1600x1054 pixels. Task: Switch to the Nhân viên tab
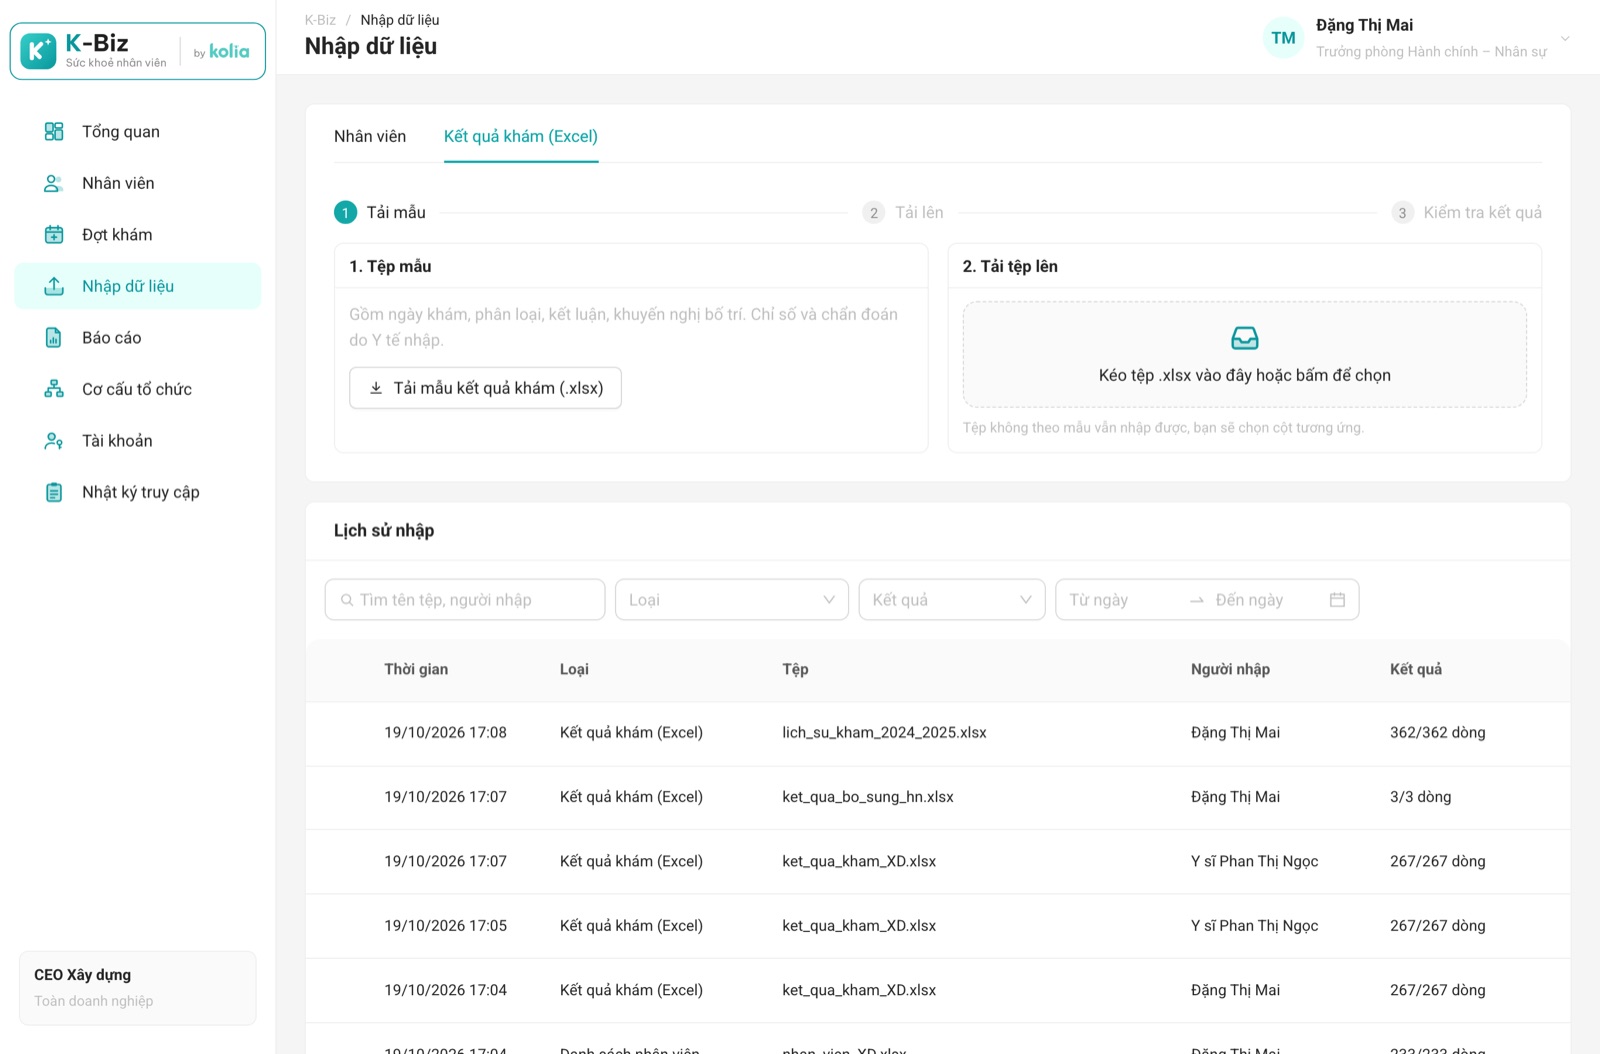pos(370,136)
